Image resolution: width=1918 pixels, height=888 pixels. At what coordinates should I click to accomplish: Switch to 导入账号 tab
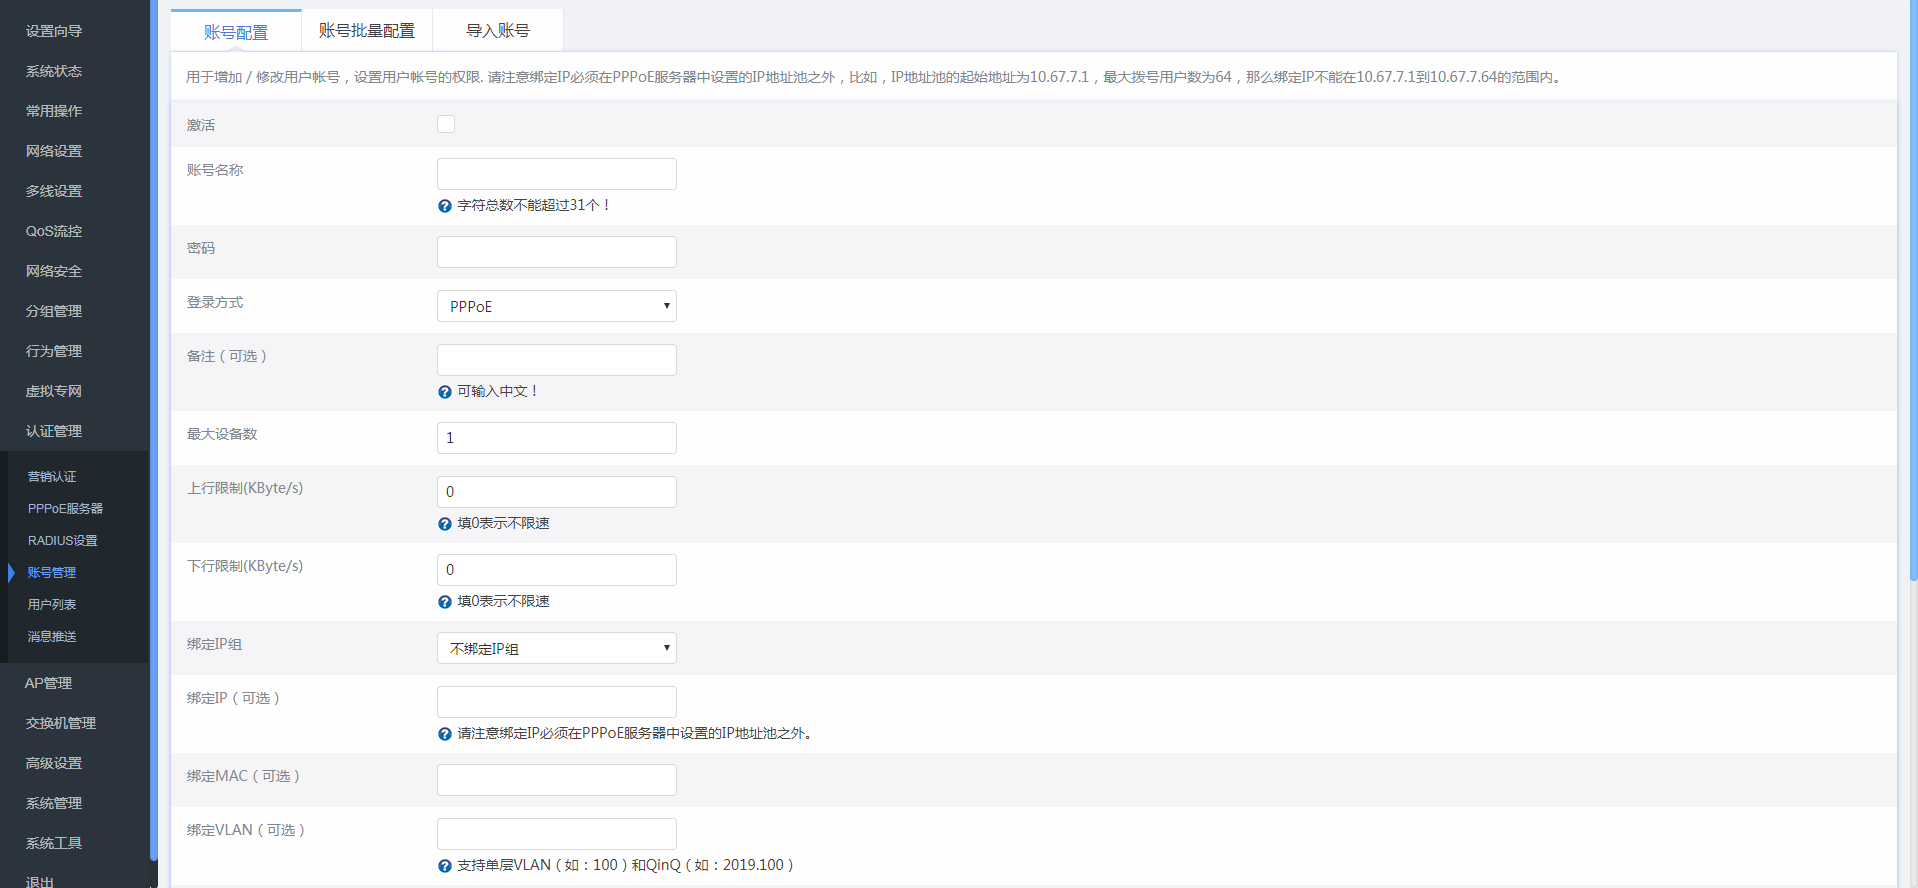[x=498, y=31]
